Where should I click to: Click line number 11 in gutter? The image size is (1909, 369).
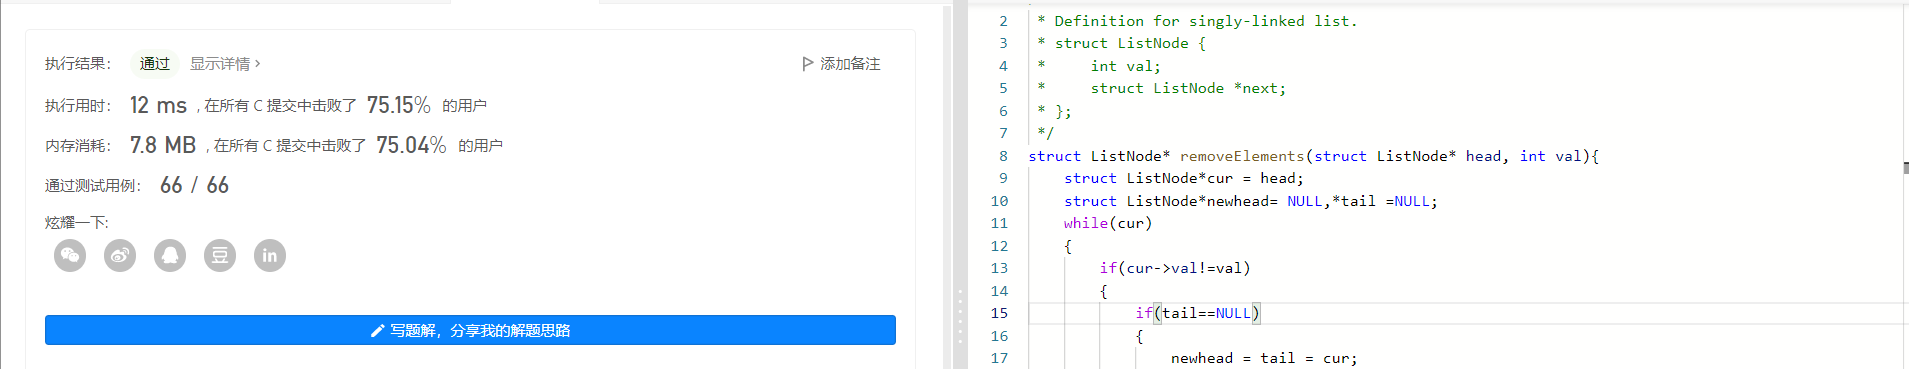tap(999, 223)
